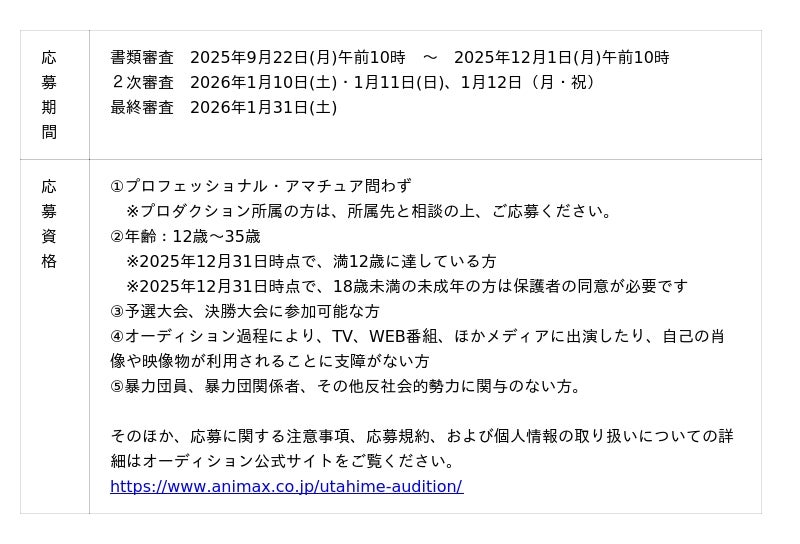Click item ④ about TV、WEB番組 appearances

(x=417, y=336)
